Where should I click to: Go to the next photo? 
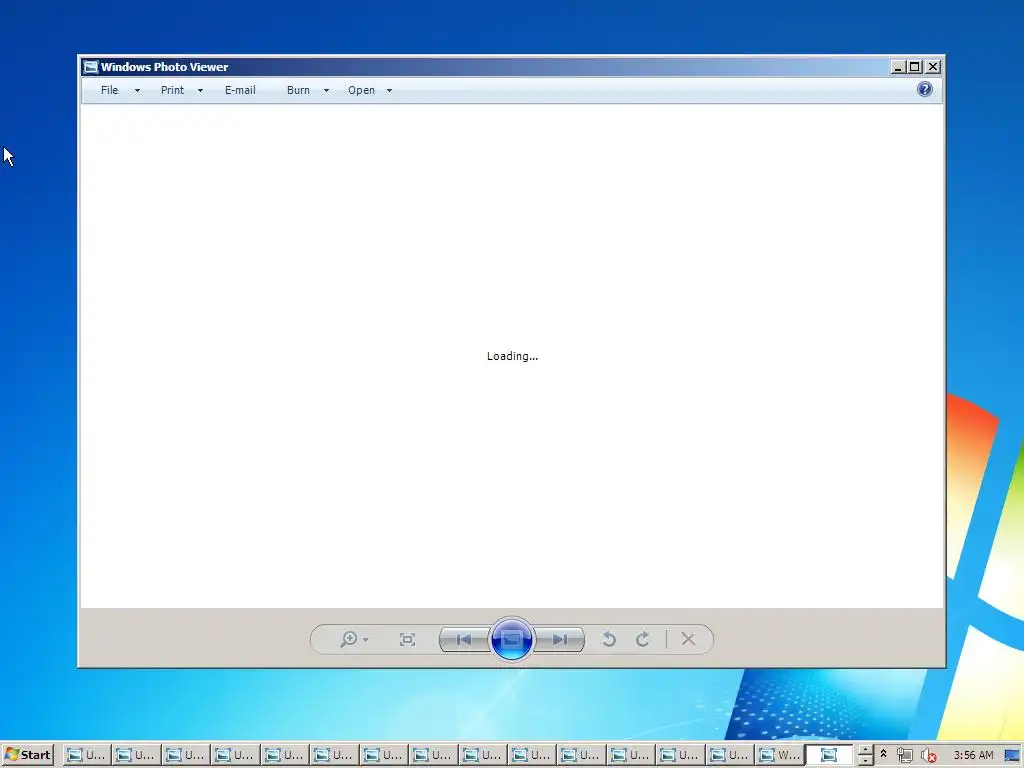tap(560, 640)
